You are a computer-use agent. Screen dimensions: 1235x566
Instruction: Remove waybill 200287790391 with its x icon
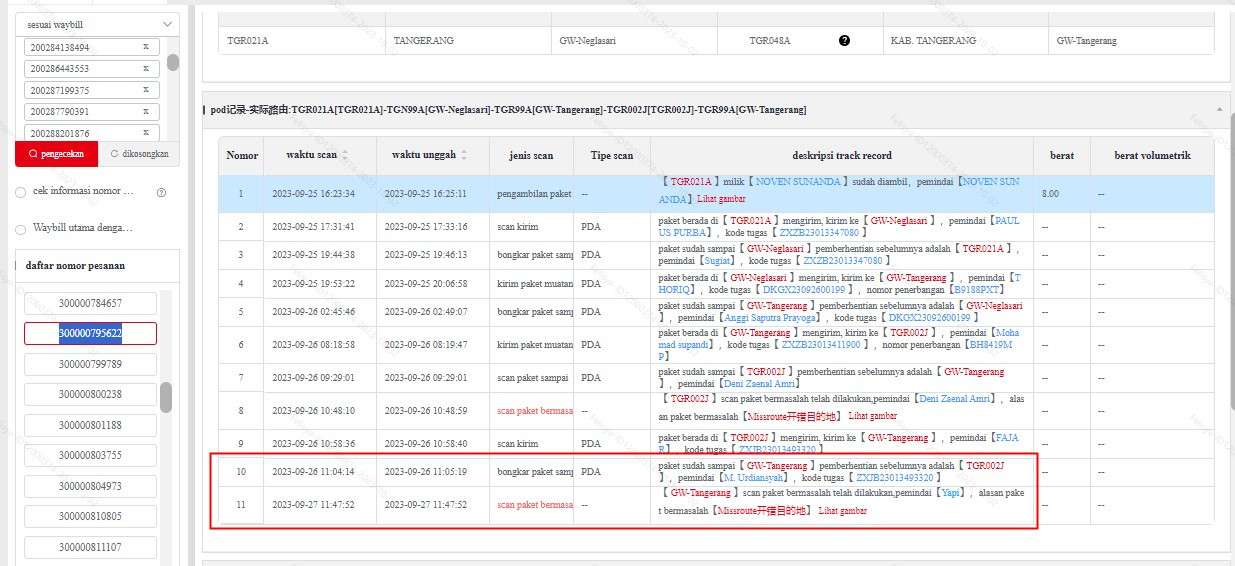146,112
